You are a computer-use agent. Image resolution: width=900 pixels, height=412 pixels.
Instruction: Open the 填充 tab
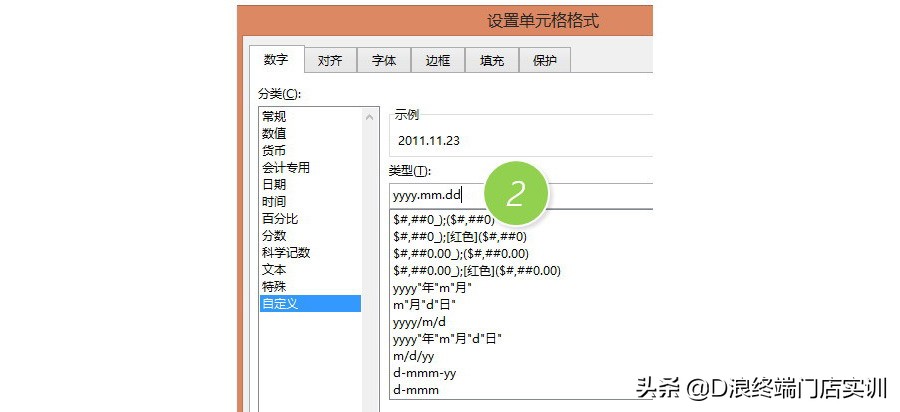coord(492,60)
